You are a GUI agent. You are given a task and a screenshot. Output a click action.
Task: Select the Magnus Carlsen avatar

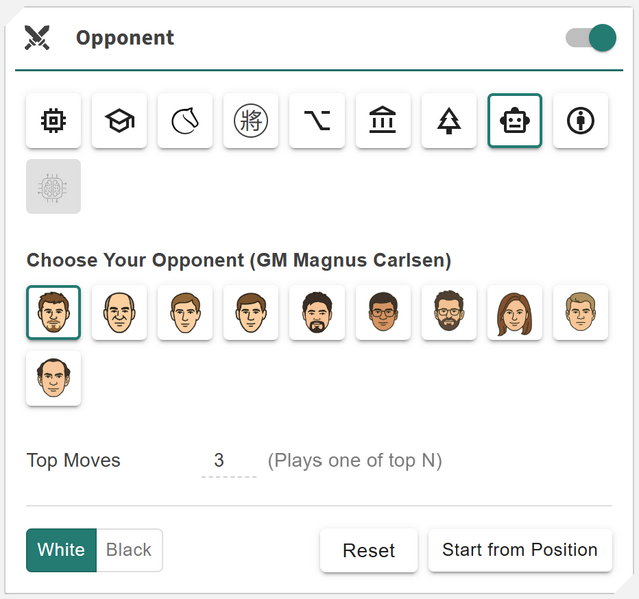point(53,313)
